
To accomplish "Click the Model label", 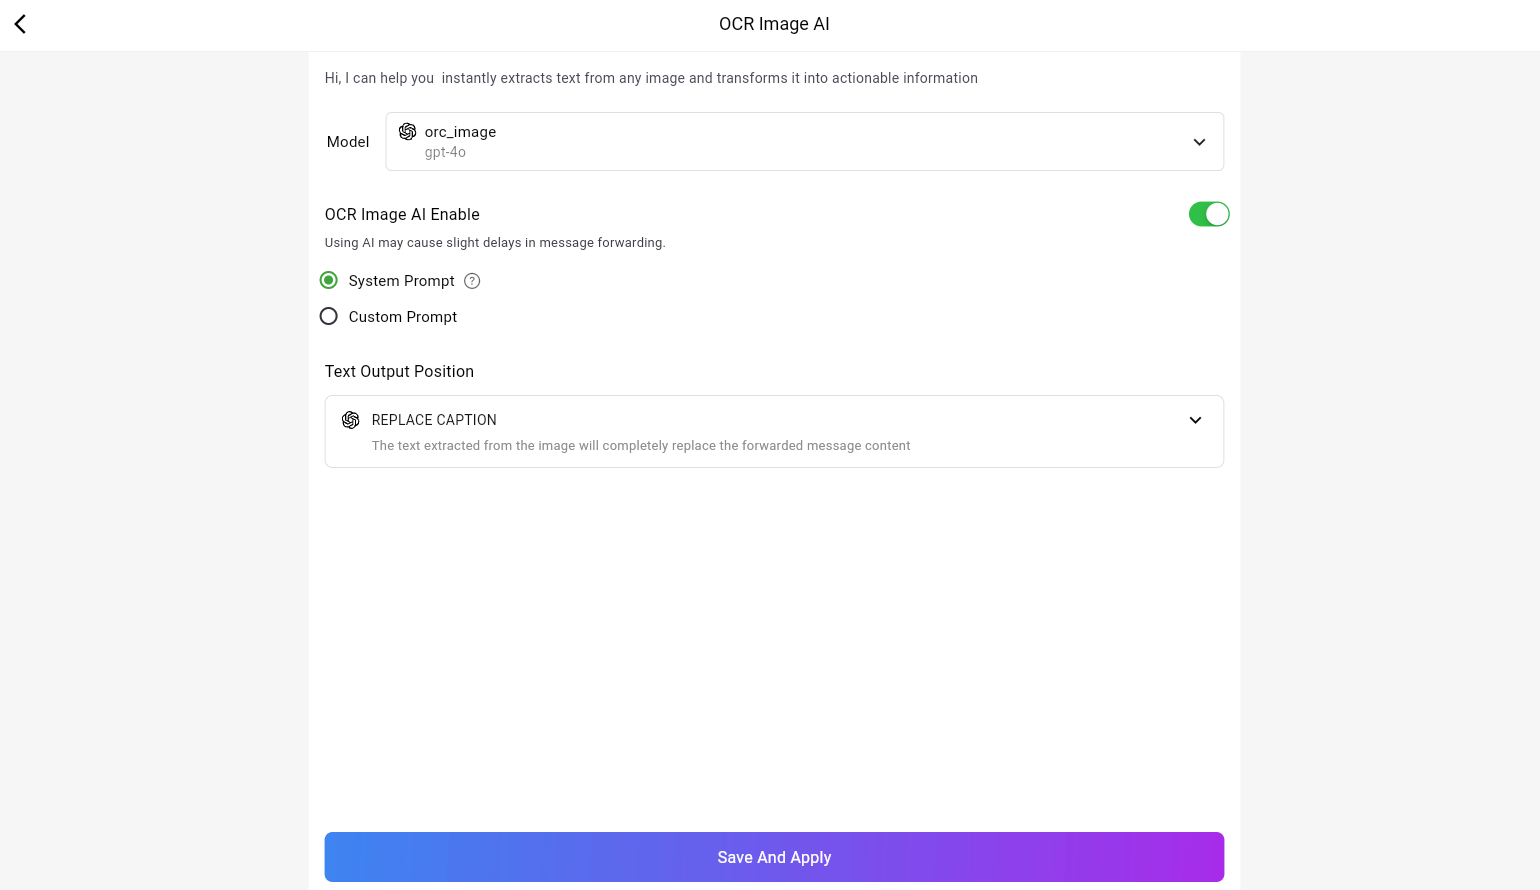I will tap(348, 142).
